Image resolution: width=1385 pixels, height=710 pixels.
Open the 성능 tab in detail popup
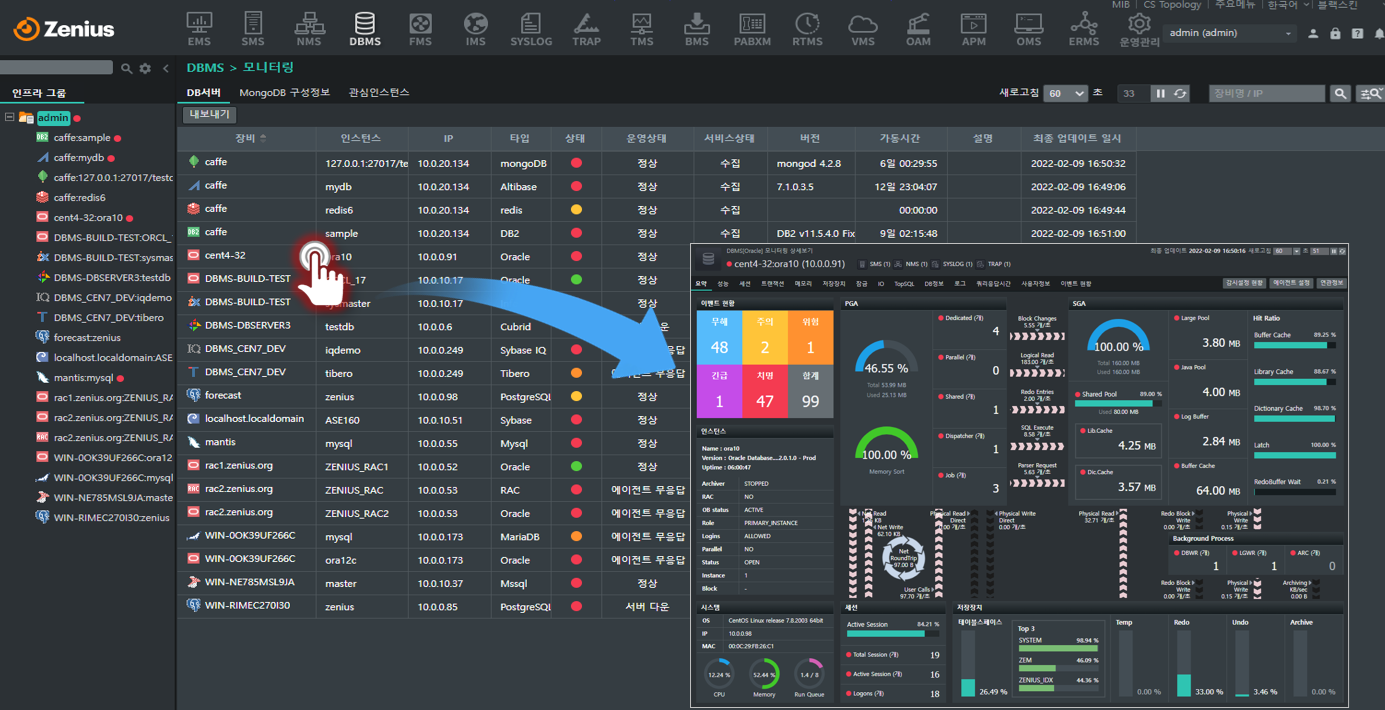pos(723,284)
